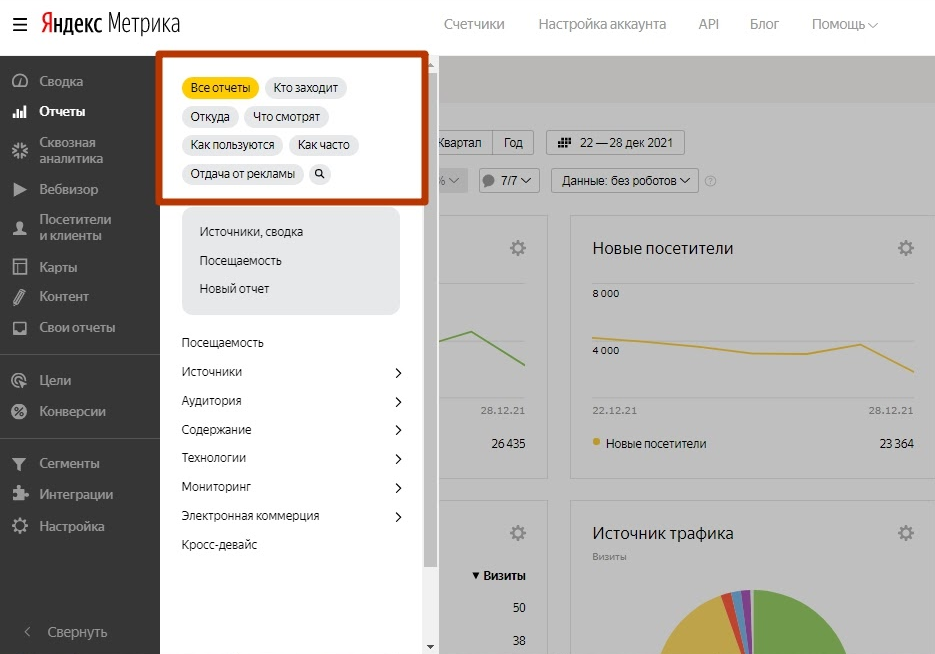Open Посещаемость report in the list
The image size is (935, 654).
point(222,343)
